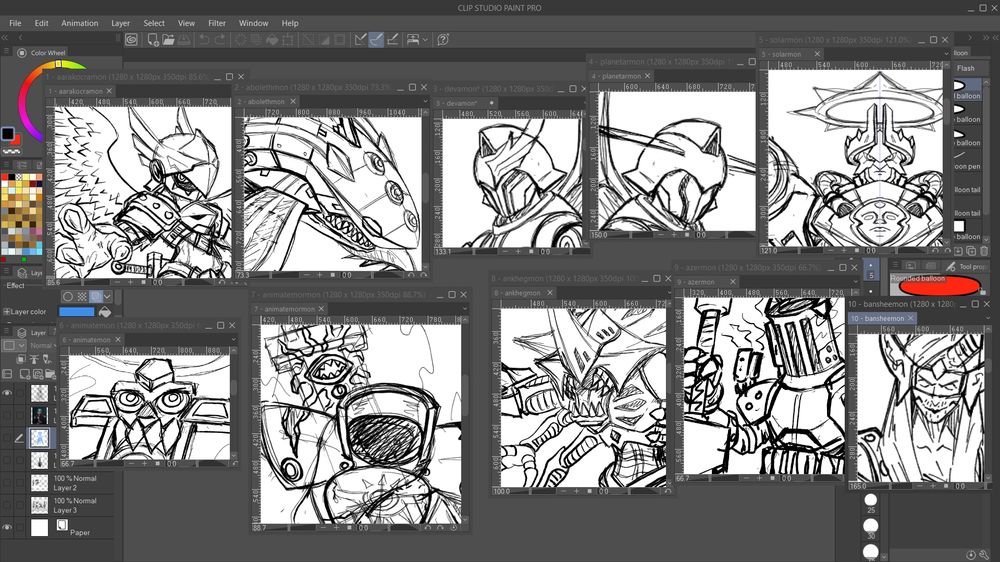Select the border effect circle icon
The image size is (1000, 562).
tap(68, 296)
